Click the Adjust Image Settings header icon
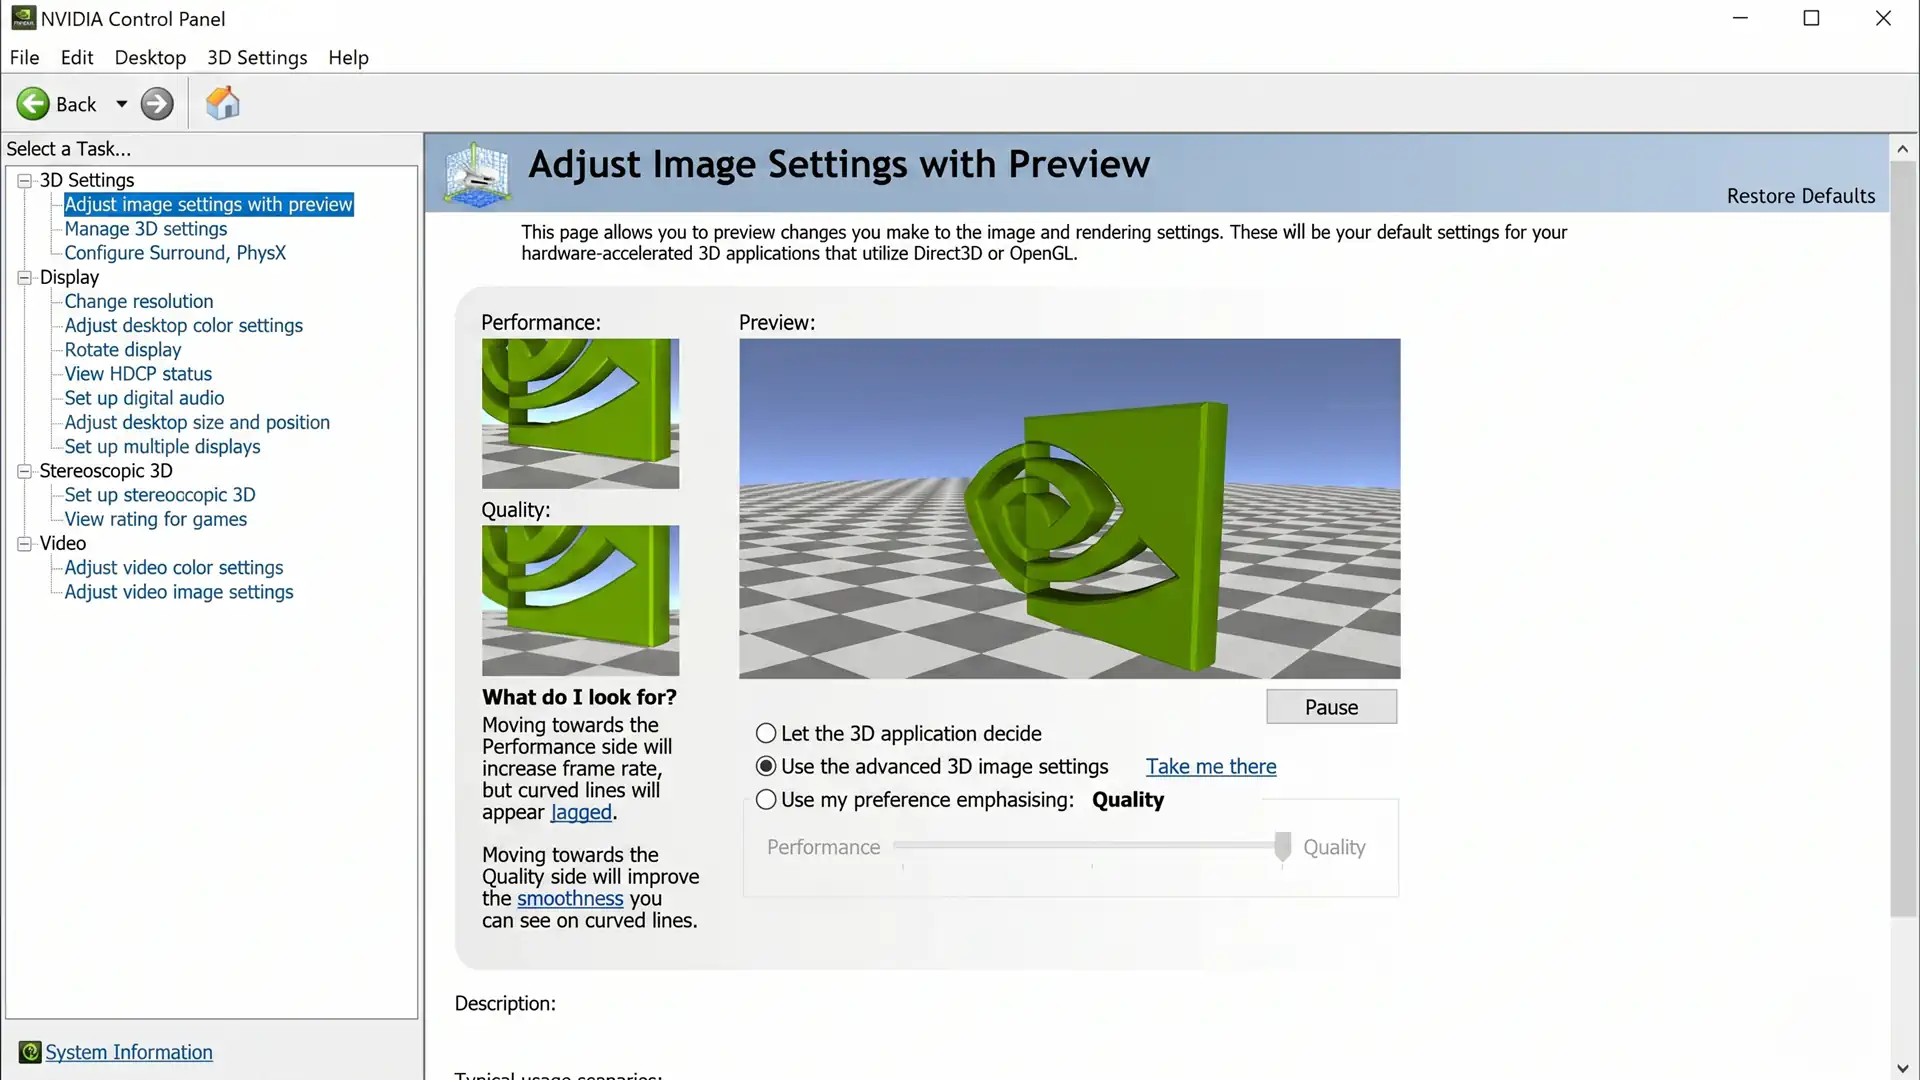This screenshot has height=1080, width=1920. point(477,174)
